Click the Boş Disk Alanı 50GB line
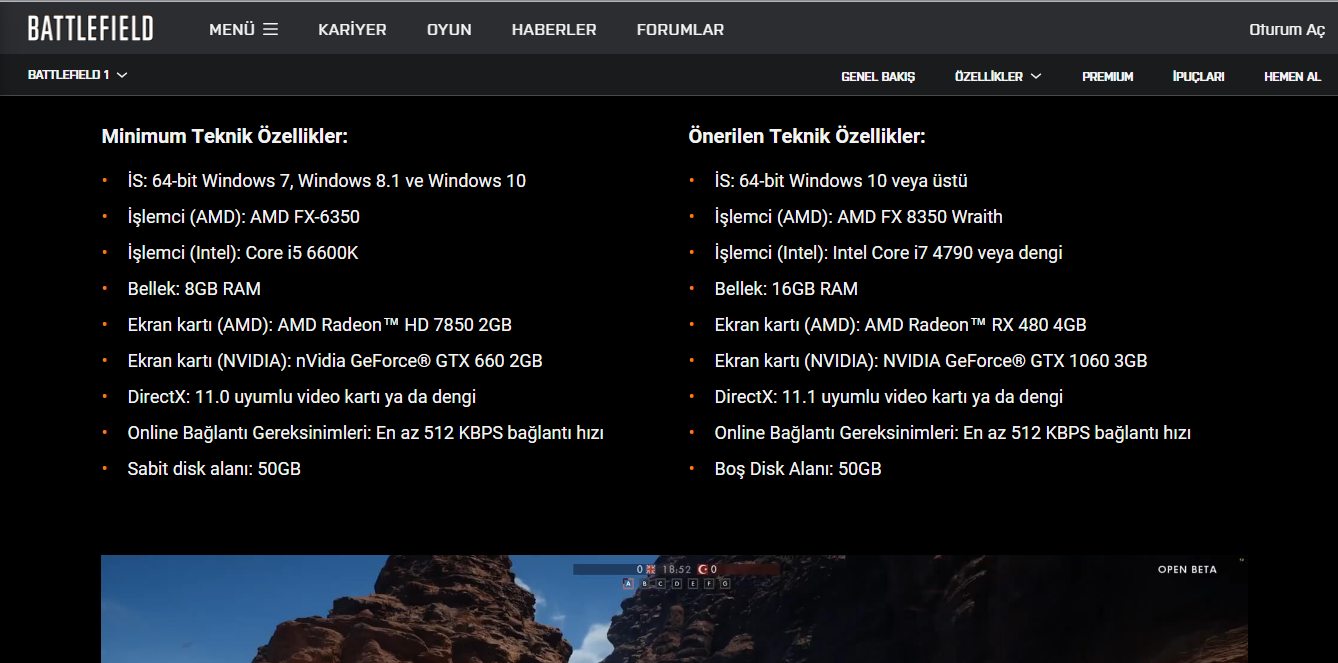 [798, 469]
